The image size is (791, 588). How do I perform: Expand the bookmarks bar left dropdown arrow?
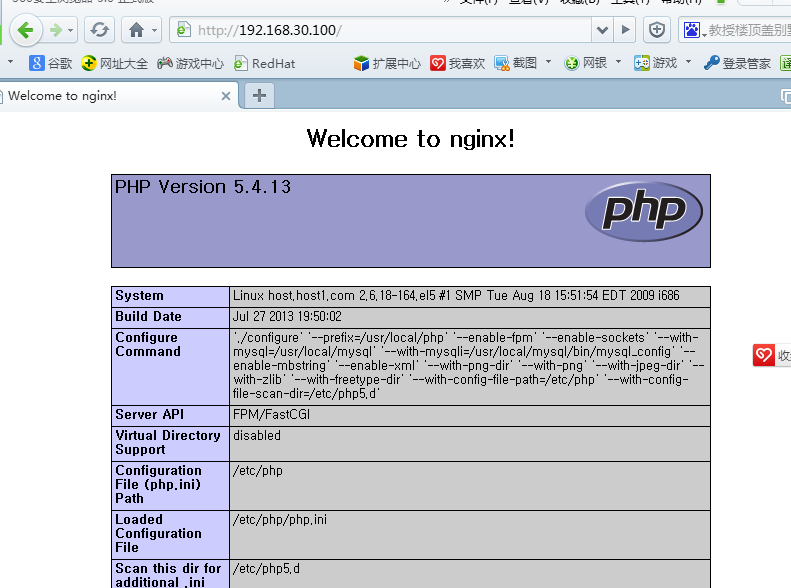click(10, 62)
